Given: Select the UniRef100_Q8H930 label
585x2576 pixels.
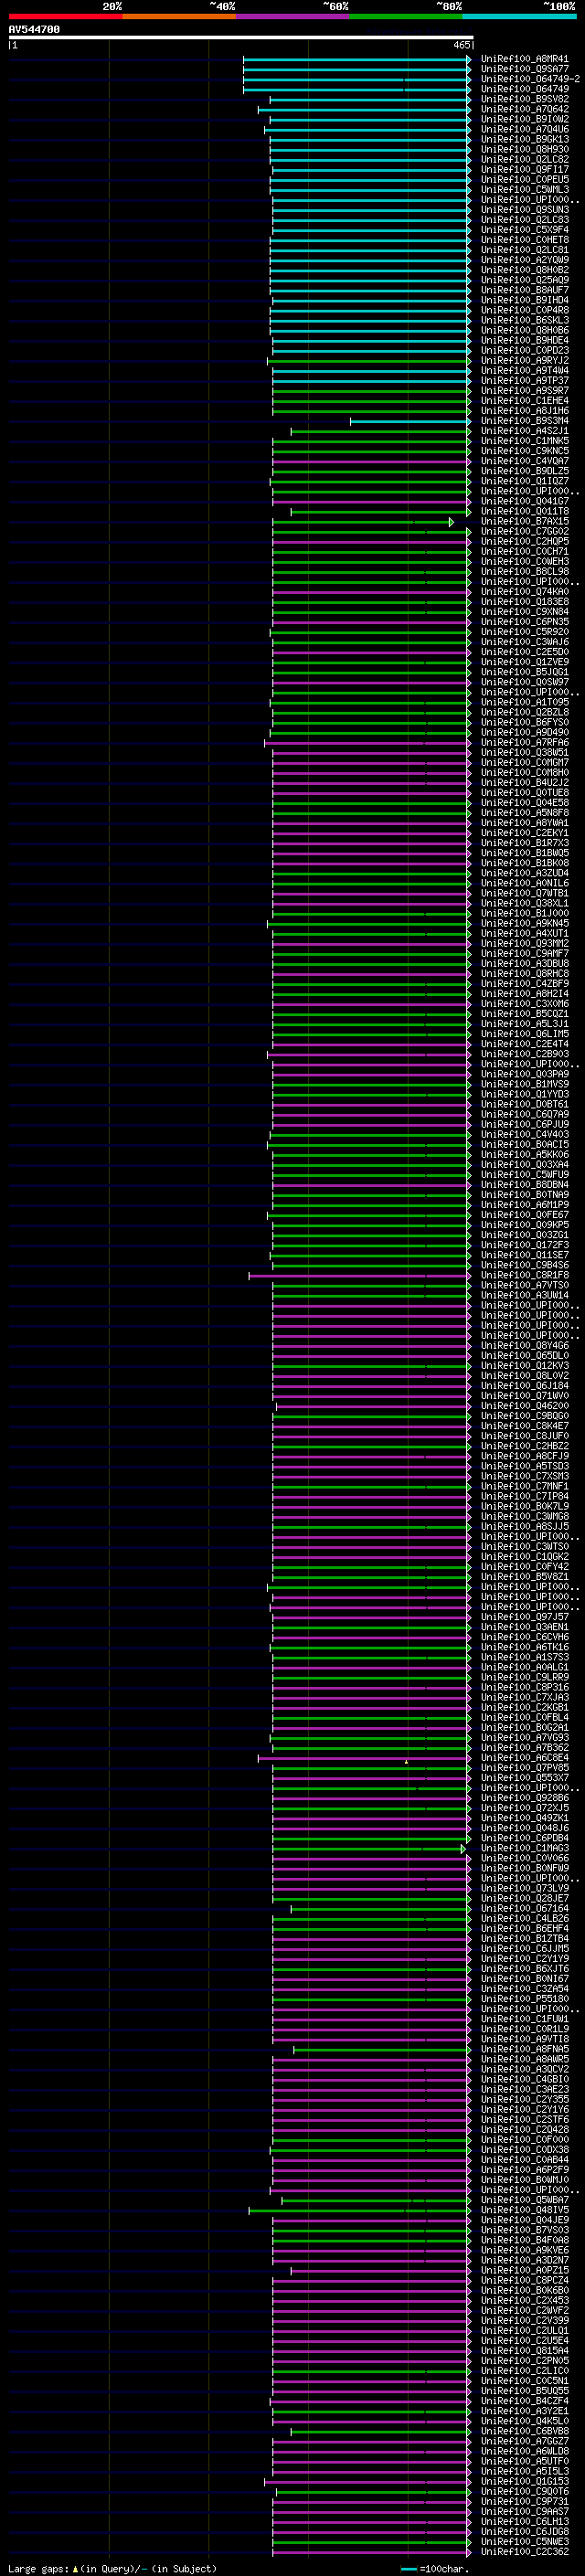Looking at the screenshot, I should pos(524,149).
